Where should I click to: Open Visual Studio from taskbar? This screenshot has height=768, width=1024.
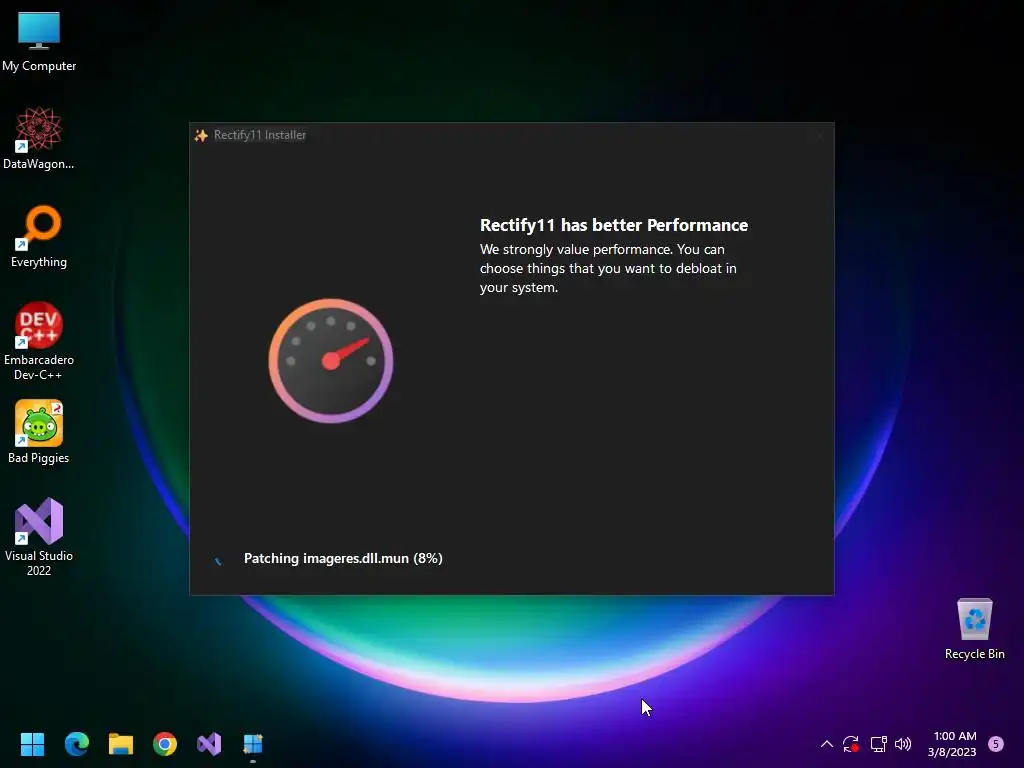click(x=209, y=744)
